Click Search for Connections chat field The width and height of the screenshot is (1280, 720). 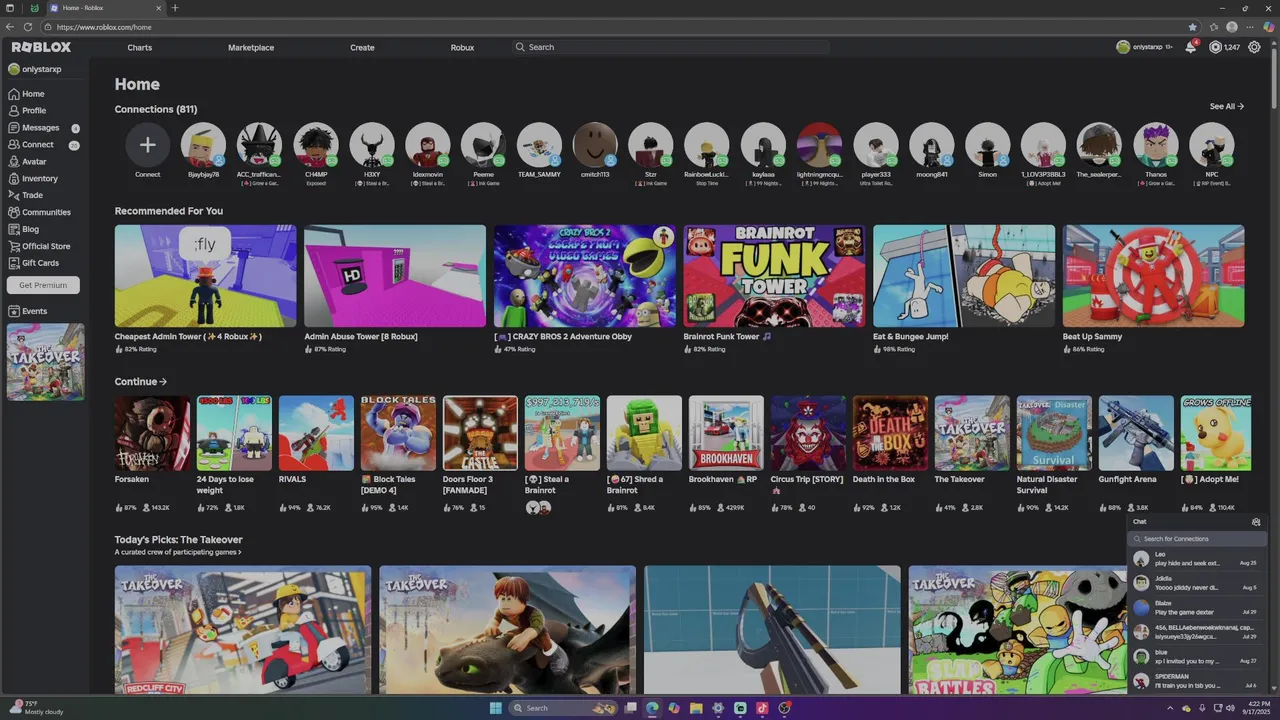pos(1198,539)
